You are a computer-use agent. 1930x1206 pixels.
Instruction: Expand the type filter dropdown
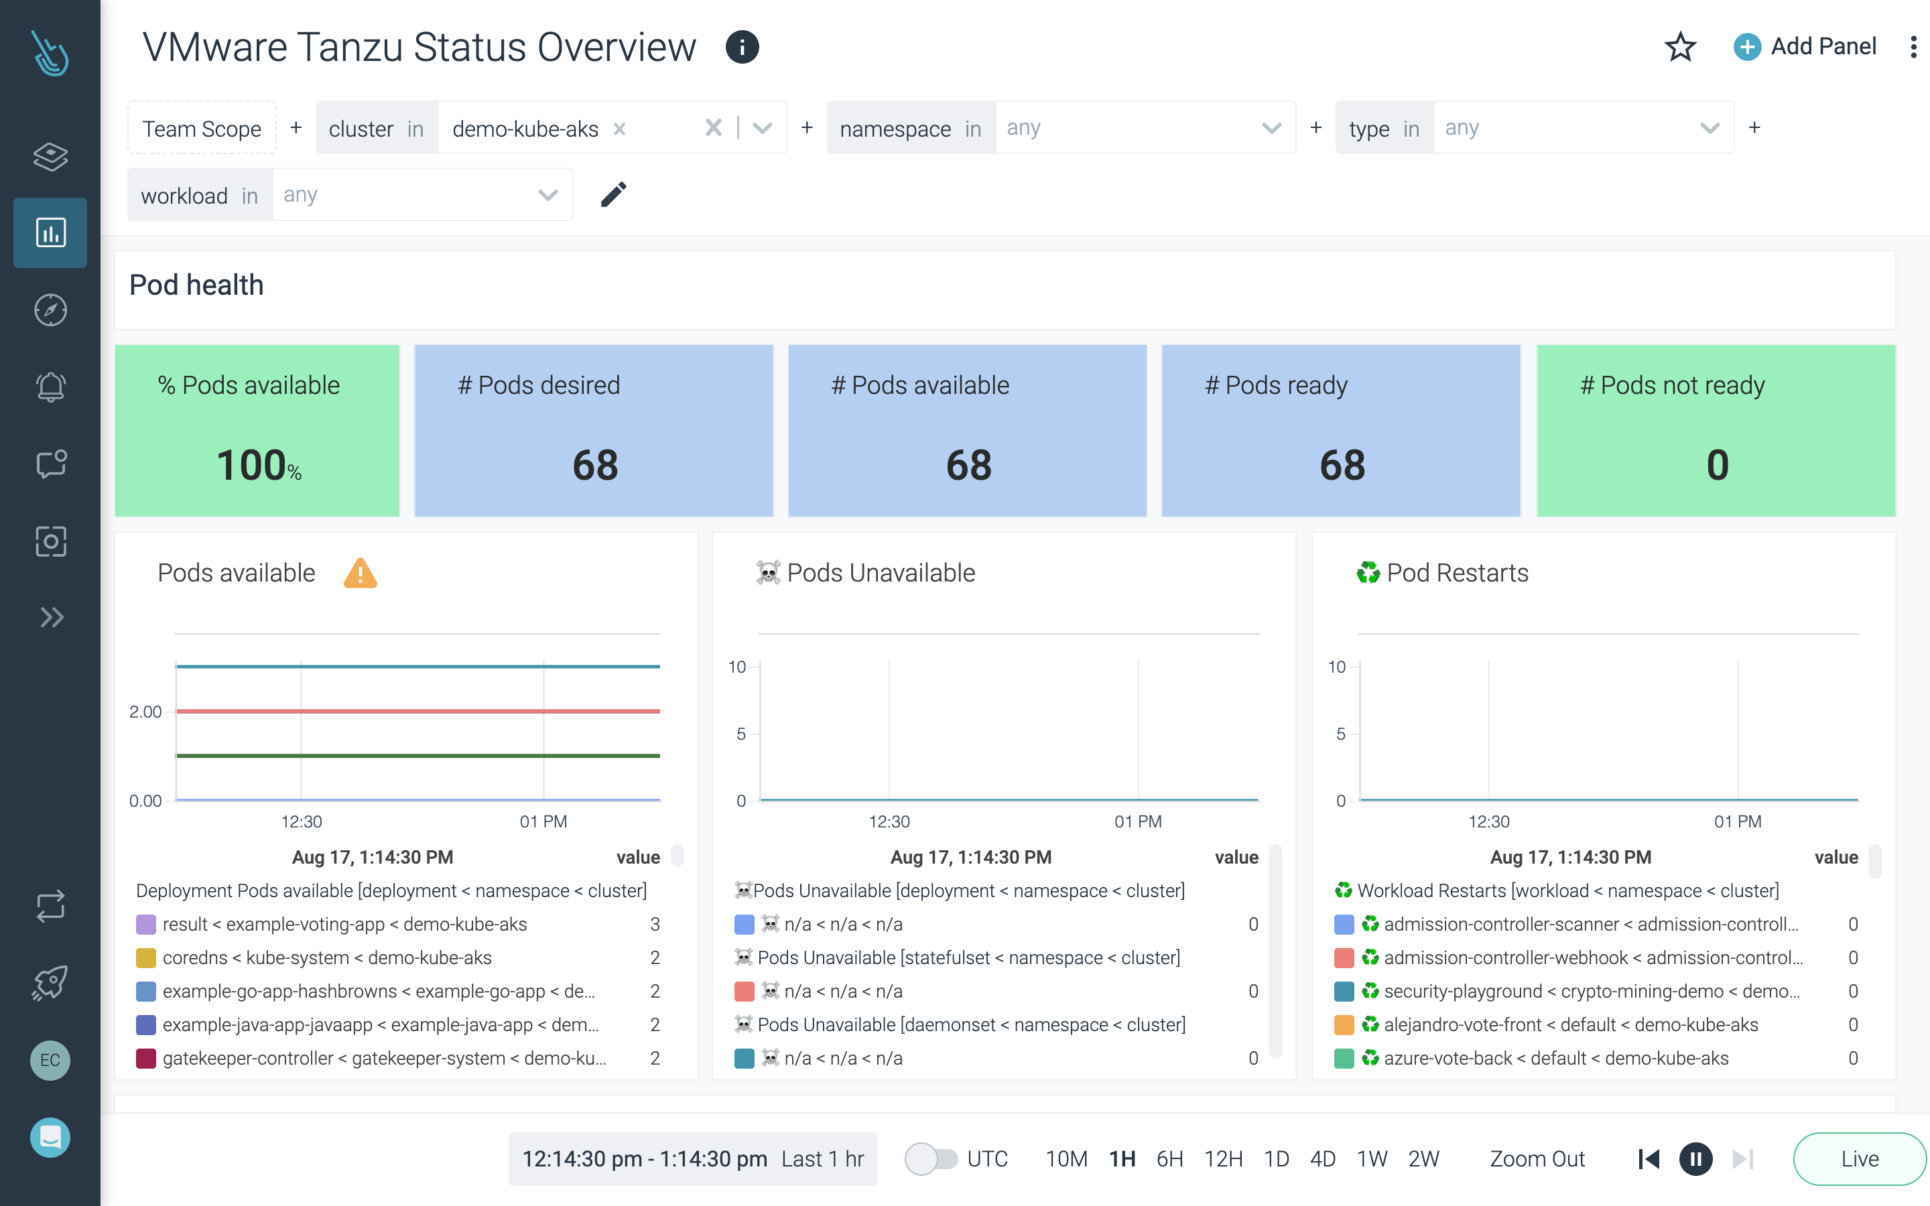pyautogui.click(x=1707, y=128)
